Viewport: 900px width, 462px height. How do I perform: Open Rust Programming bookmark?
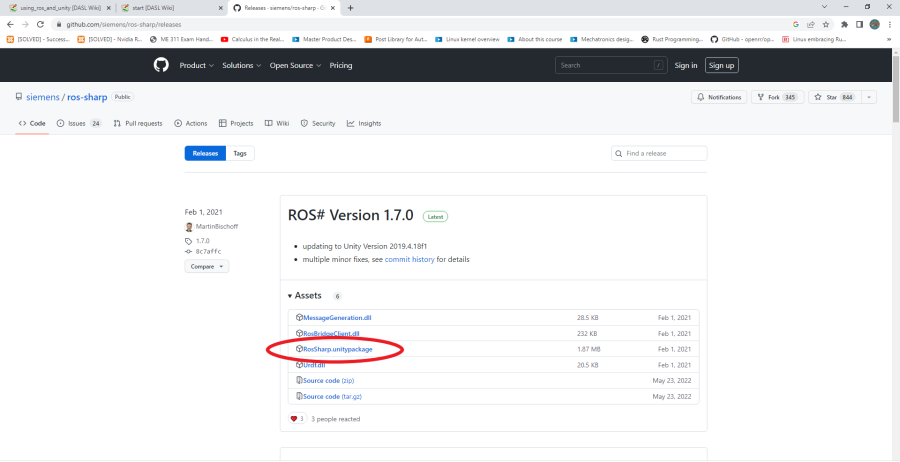click(x=672, y=40)
